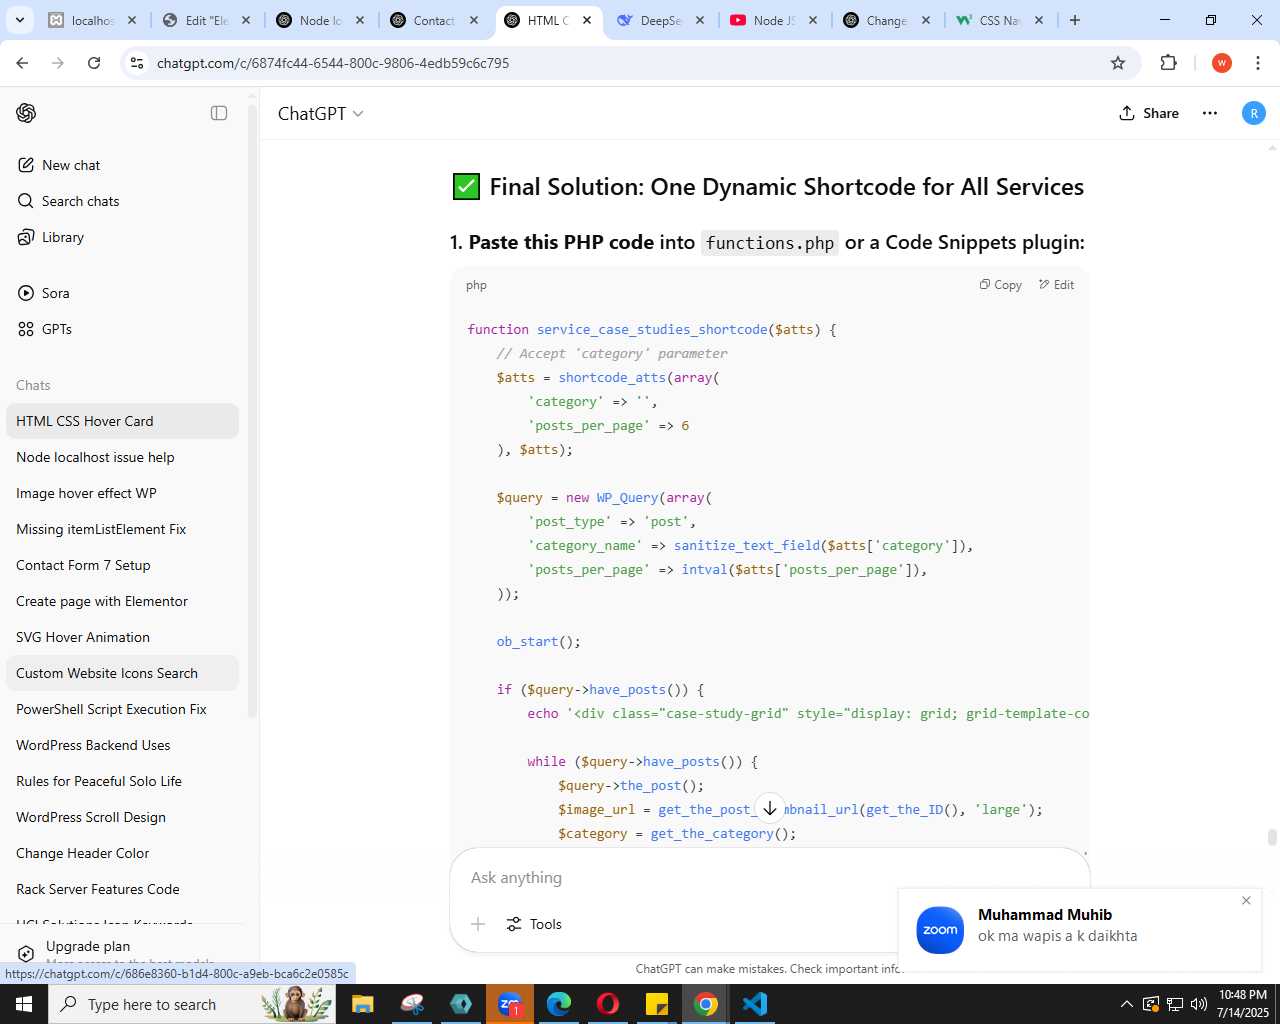
Task: Open Rules for Peaceful Solo Life chat
Action: click(x=122, y=781)
